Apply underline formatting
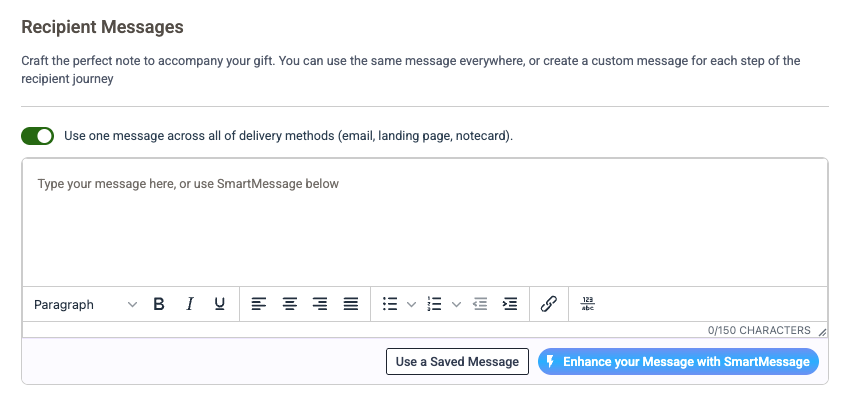The image size is (855, 405). [x=220, y=304]
